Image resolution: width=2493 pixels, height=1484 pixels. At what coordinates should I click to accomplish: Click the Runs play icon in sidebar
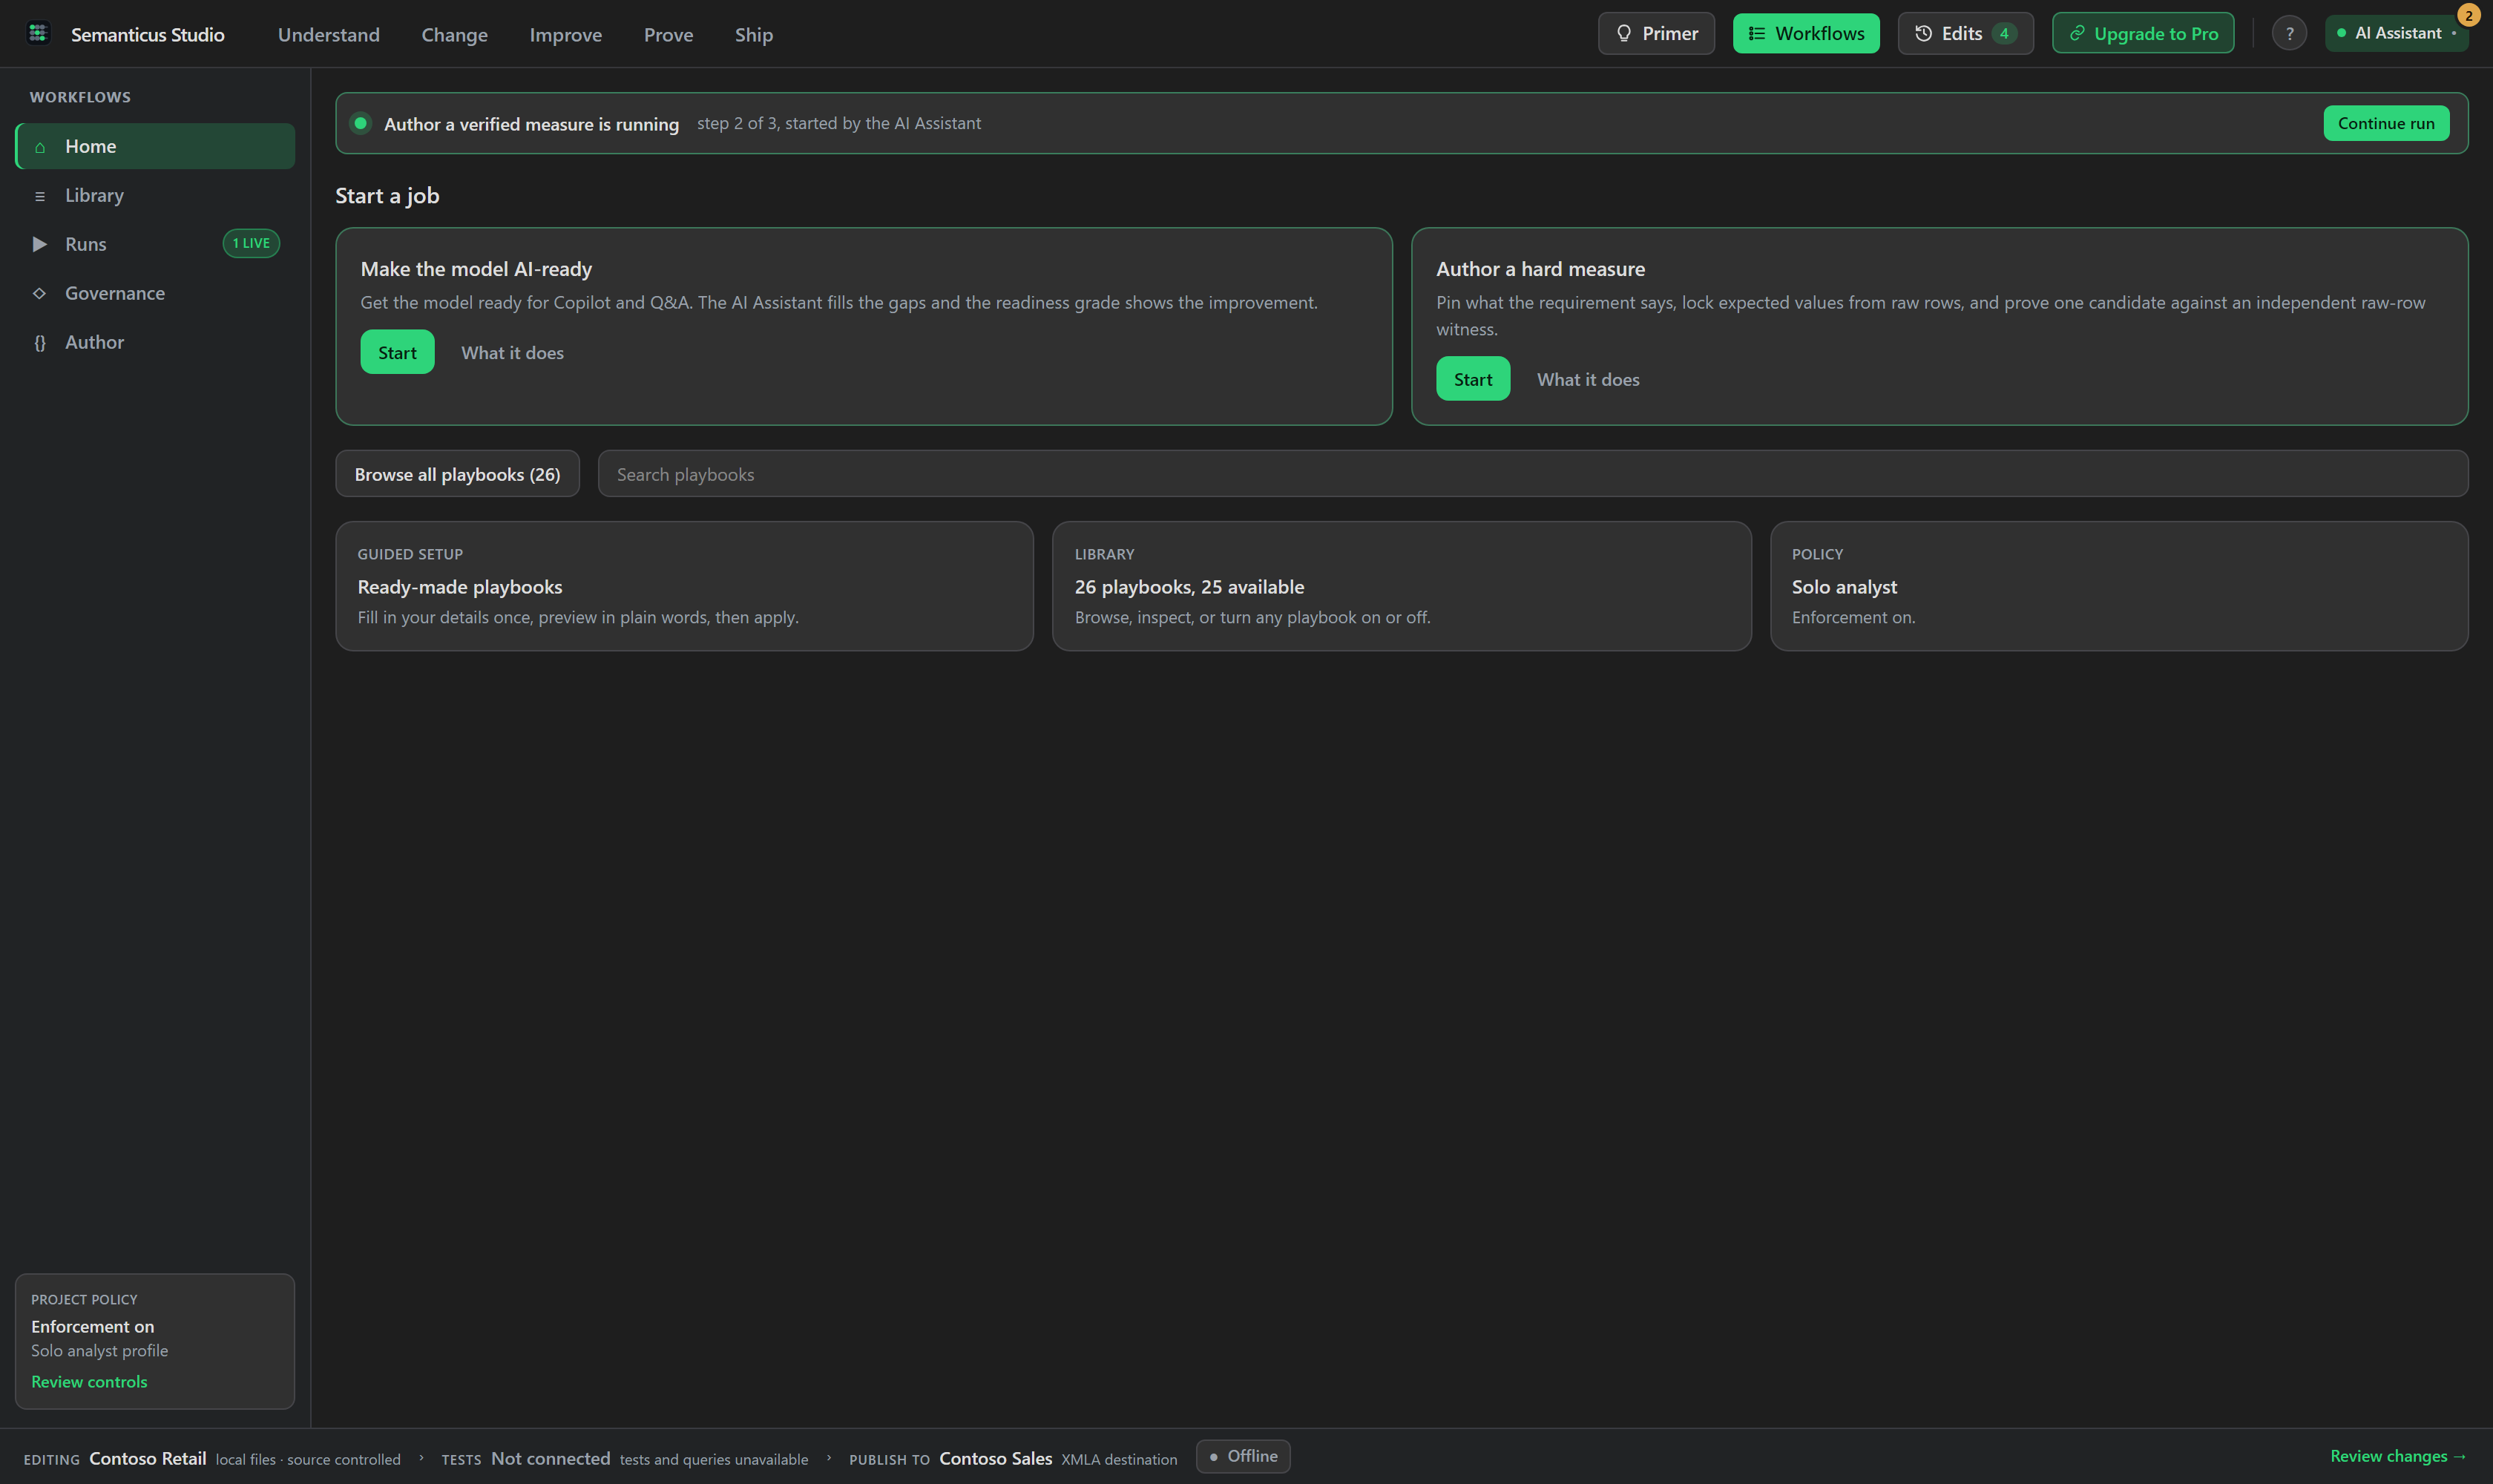40,244
